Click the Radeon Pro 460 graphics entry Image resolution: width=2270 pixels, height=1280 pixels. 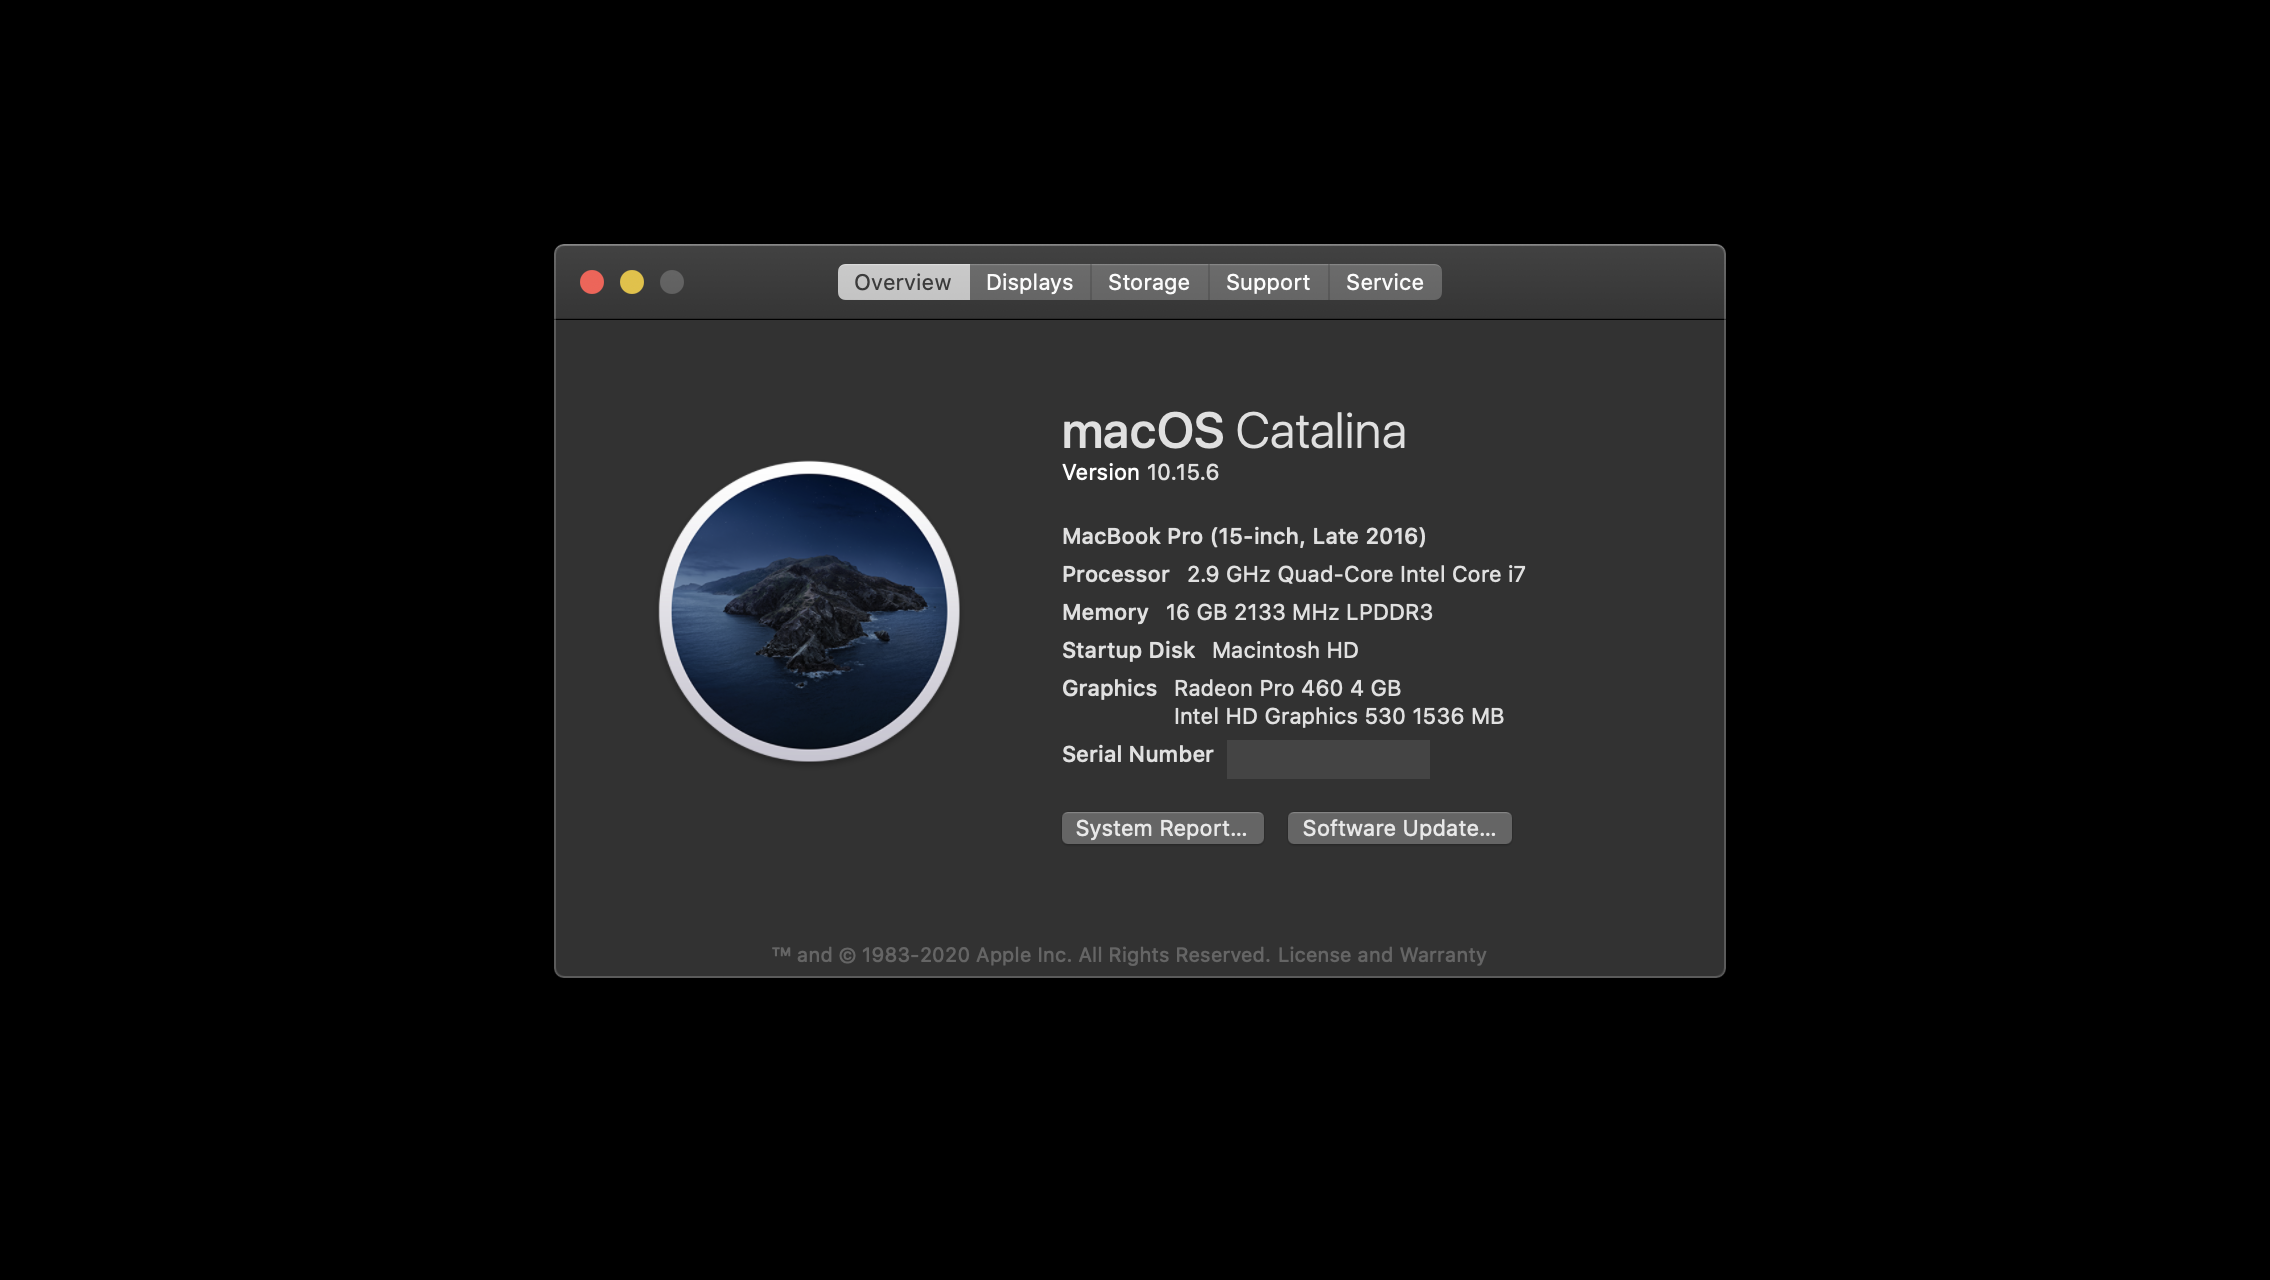pyautogui.click(x=1285, y=688)
